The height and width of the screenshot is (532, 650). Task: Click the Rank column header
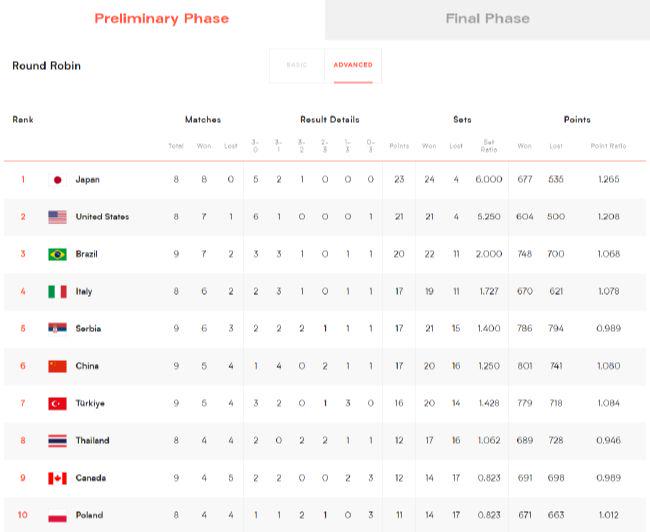point(22,120)
